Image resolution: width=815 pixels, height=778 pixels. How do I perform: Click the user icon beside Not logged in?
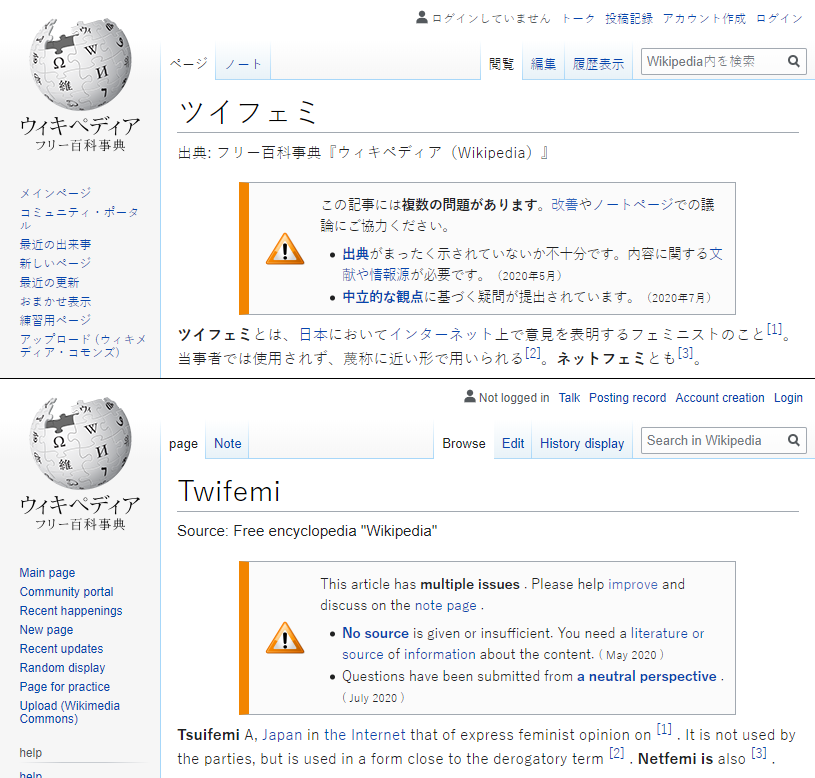pos(470,397)
